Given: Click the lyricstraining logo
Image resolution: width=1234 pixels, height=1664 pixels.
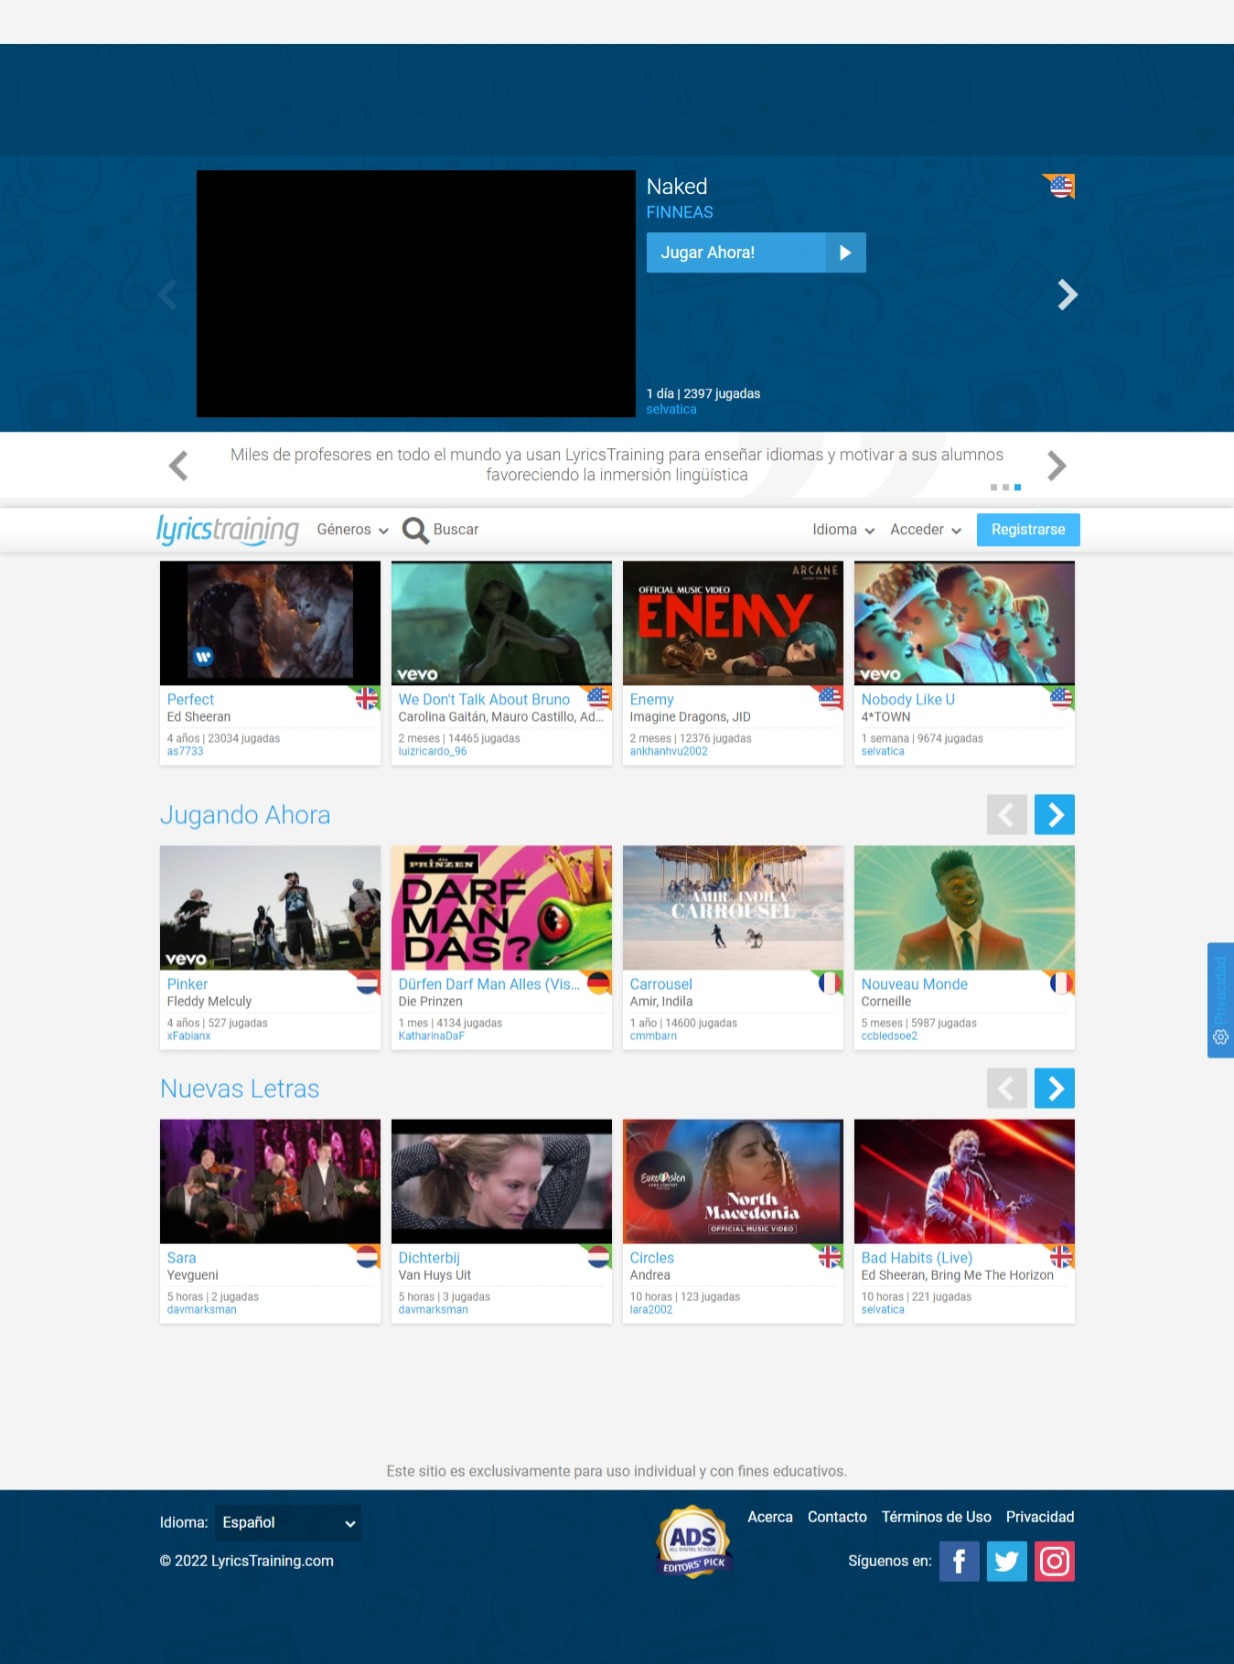Looking at the screenshot, I should (228, 530).
